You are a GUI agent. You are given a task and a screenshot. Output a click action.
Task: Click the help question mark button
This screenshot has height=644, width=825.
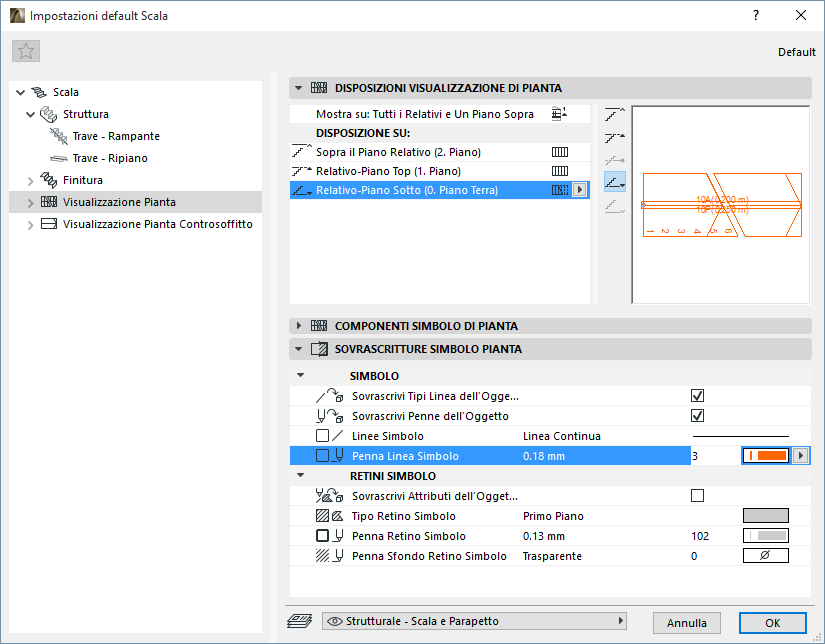(756, 15)
